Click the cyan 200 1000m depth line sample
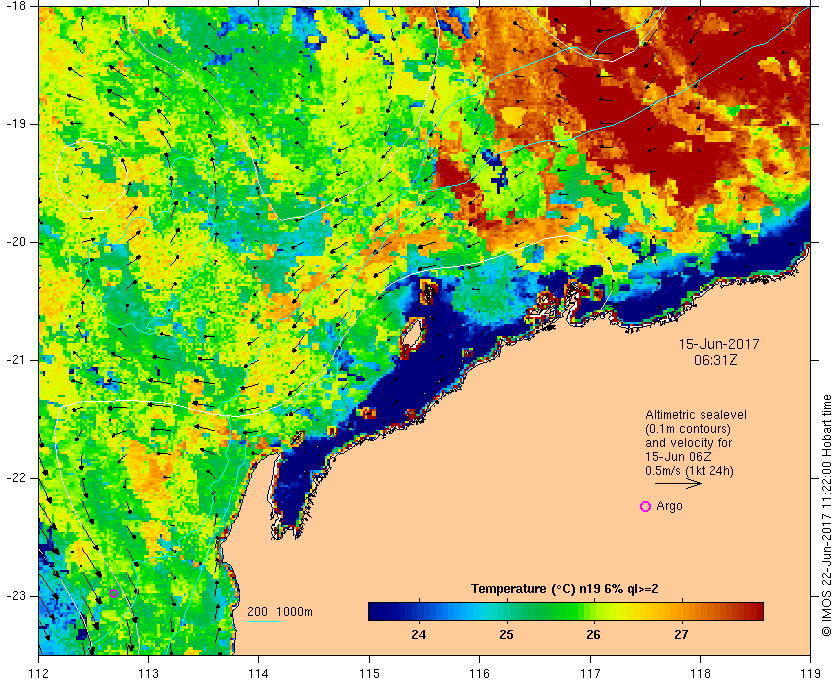The height and width of the screenshot is (680, 840). (264, 622)
